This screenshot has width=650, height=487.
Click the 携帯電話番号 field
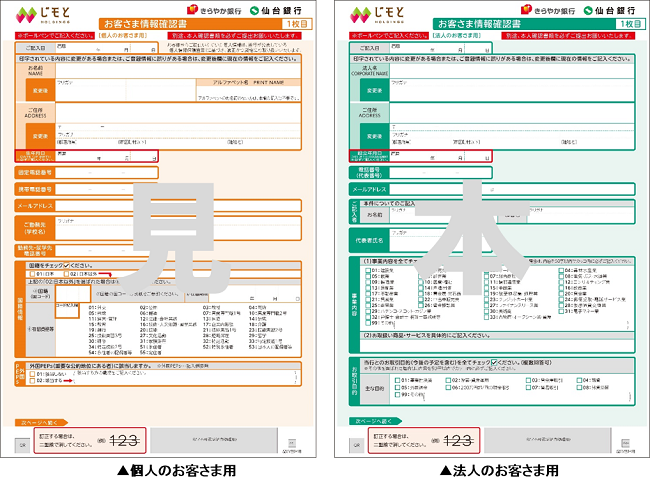(x=106, y=189)
